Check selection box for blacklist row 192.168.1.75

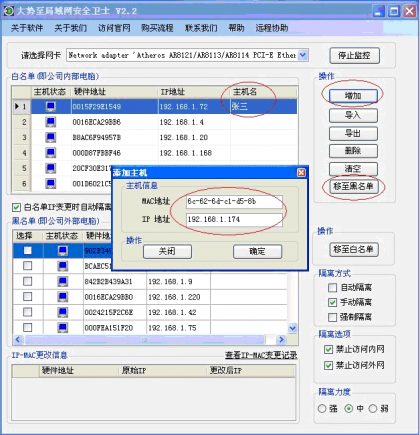[28, 328]
